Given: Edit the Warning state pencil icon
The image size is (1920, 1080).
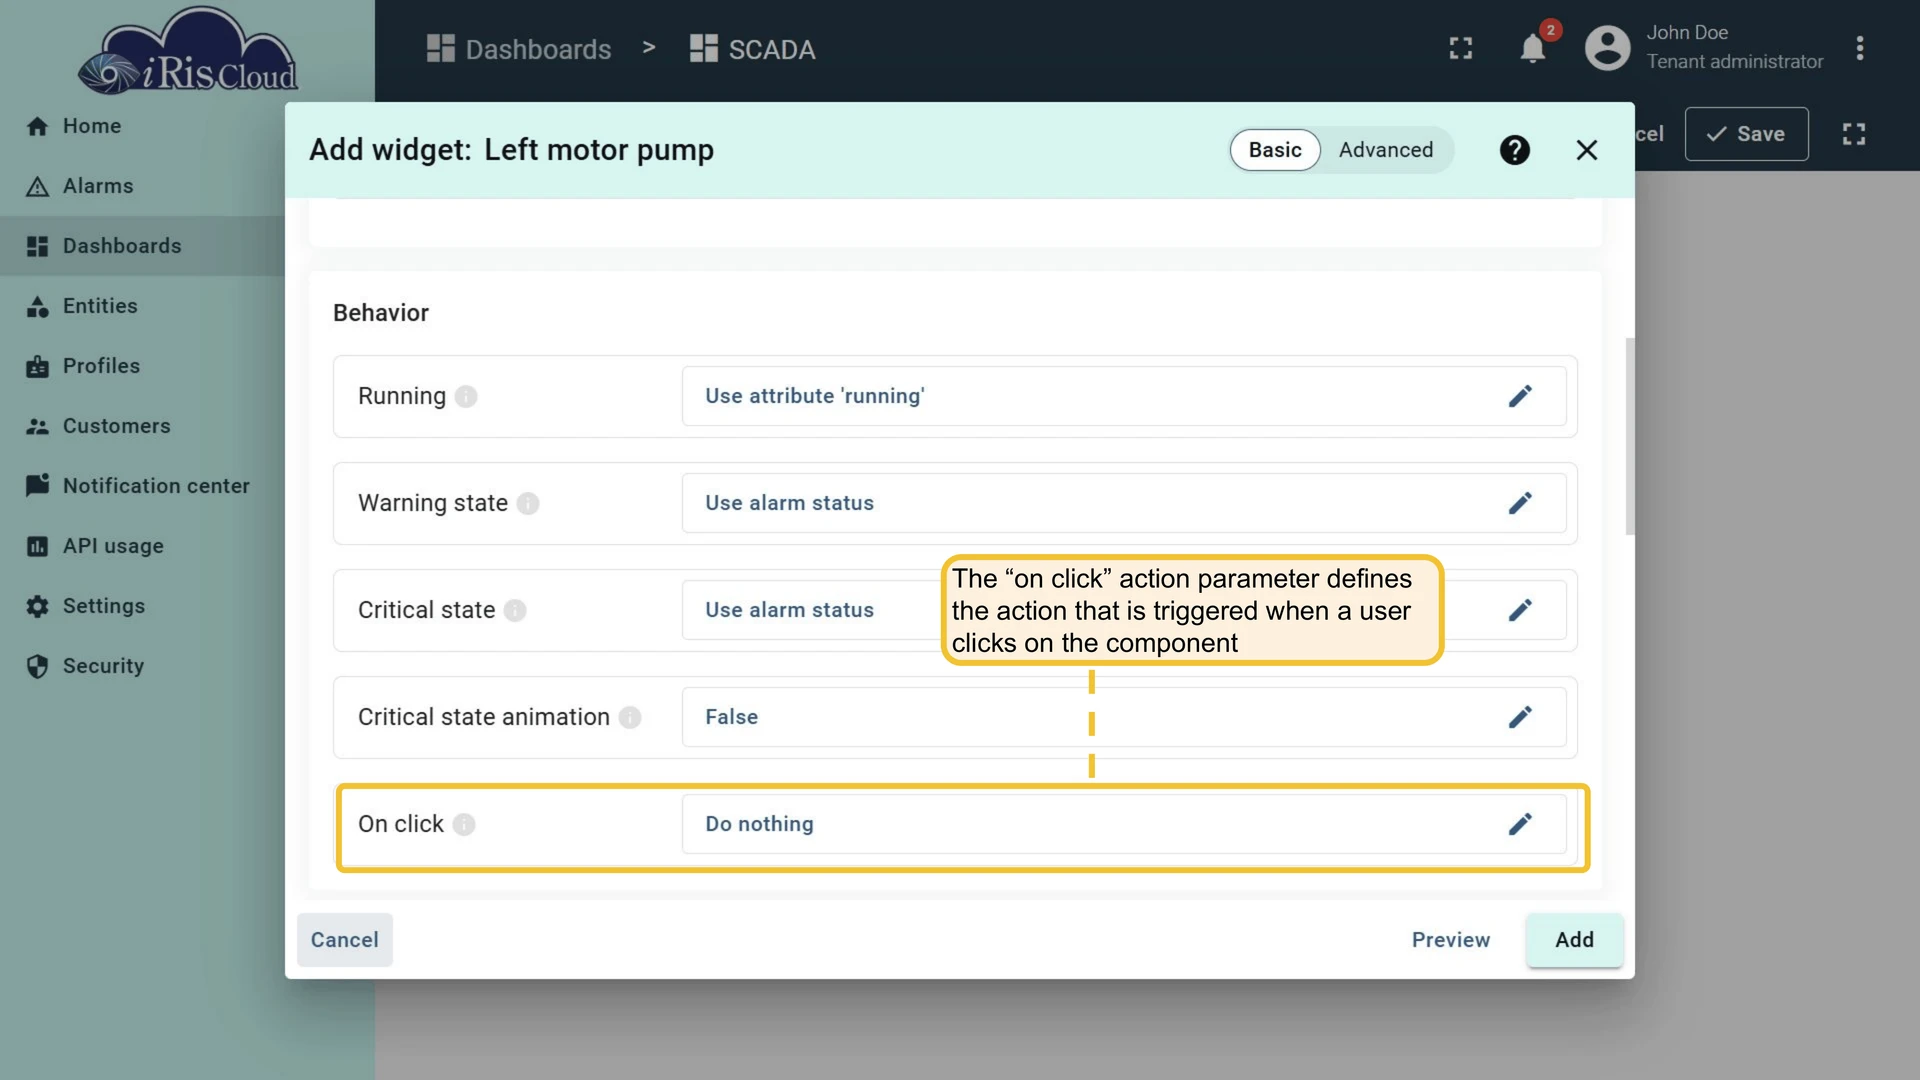Looking at the screenshot, I should click(x=1520, y=503).
